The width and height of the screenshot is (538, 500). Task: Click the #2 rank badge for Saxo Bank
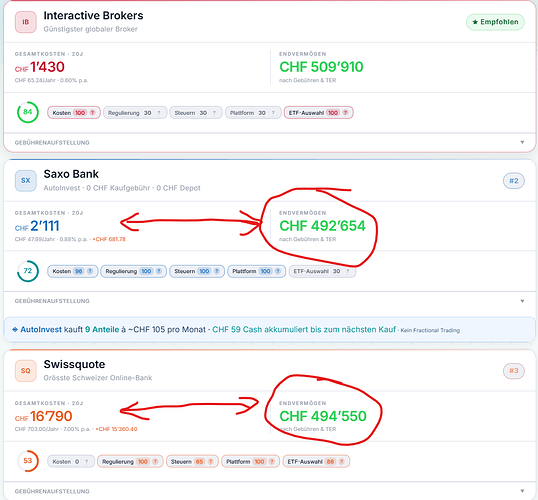coord(514,181)
